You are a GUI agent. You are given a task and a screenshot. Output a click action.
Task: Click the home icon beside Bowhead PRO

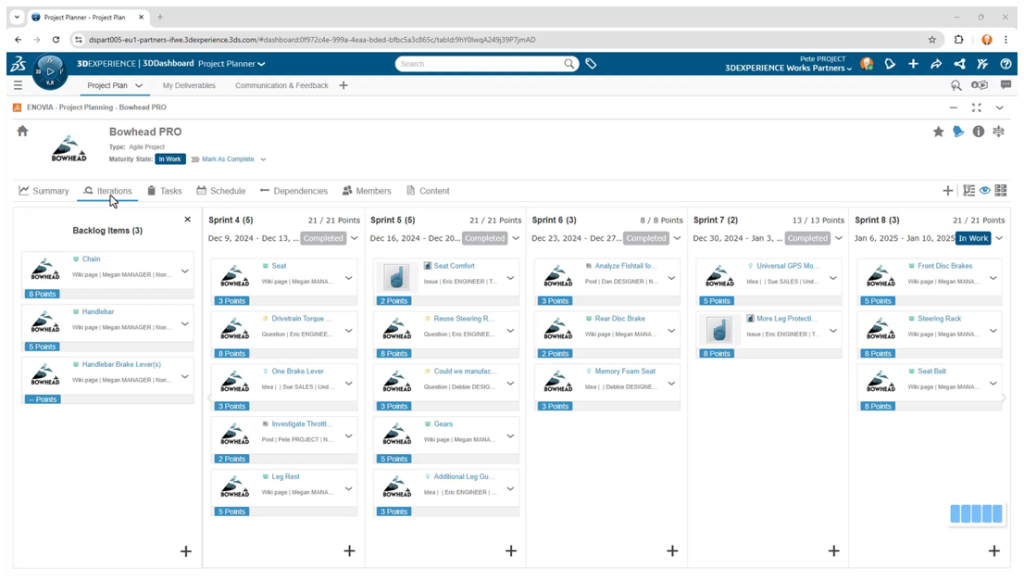[x=22, y=131]
